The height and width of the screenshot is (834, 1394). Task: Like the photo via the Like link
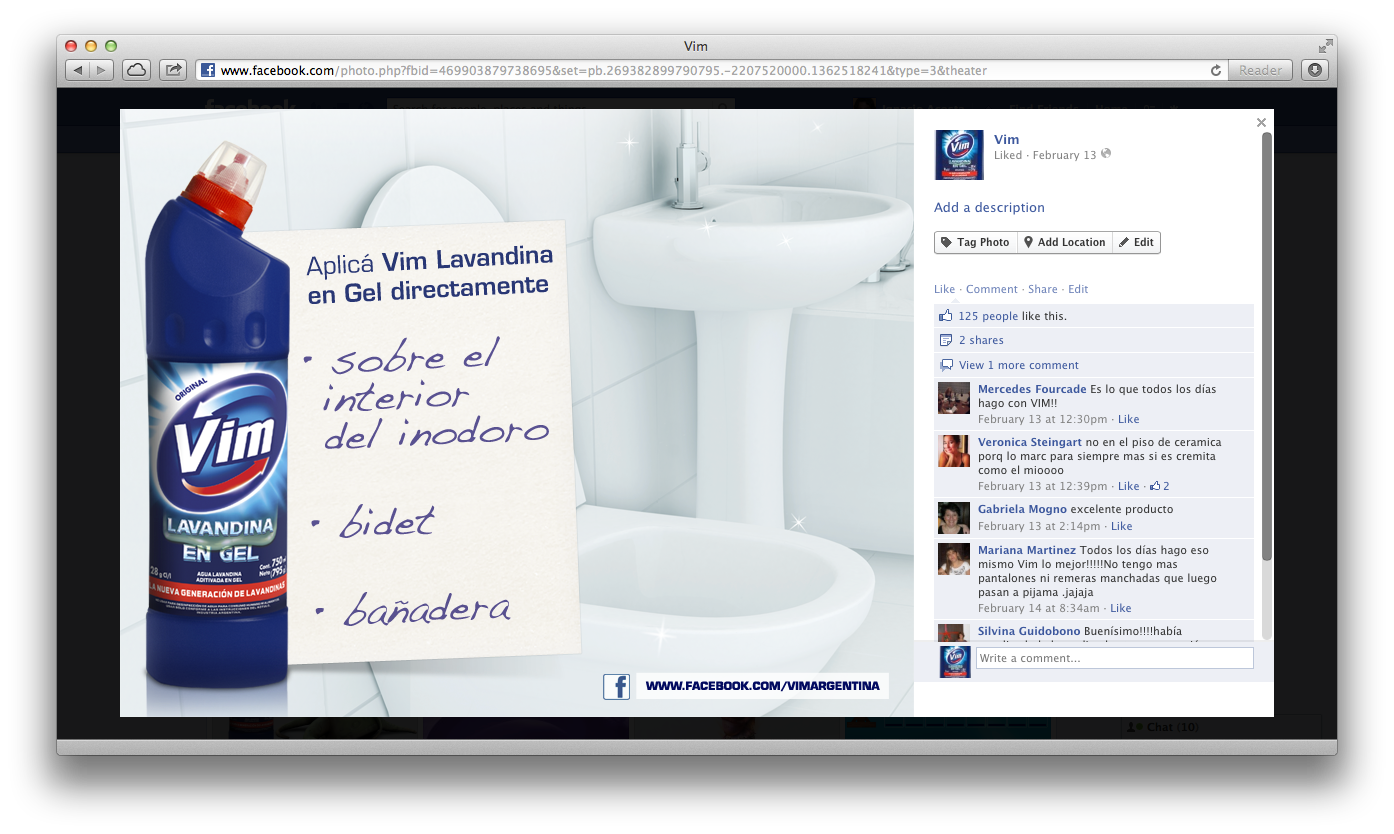click(x=944, y=289)
